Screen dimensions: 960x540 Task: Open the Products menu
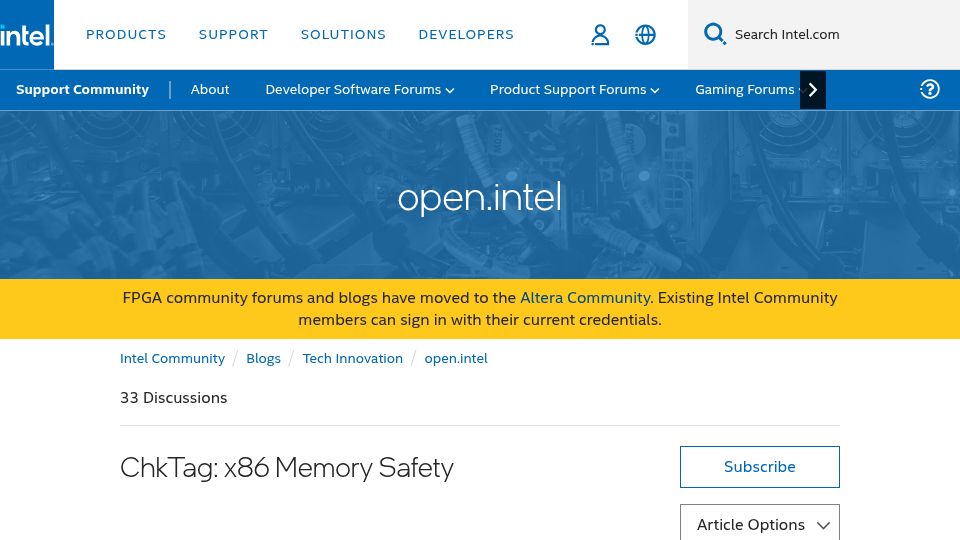pyautogui.click(x=126, y=35)
